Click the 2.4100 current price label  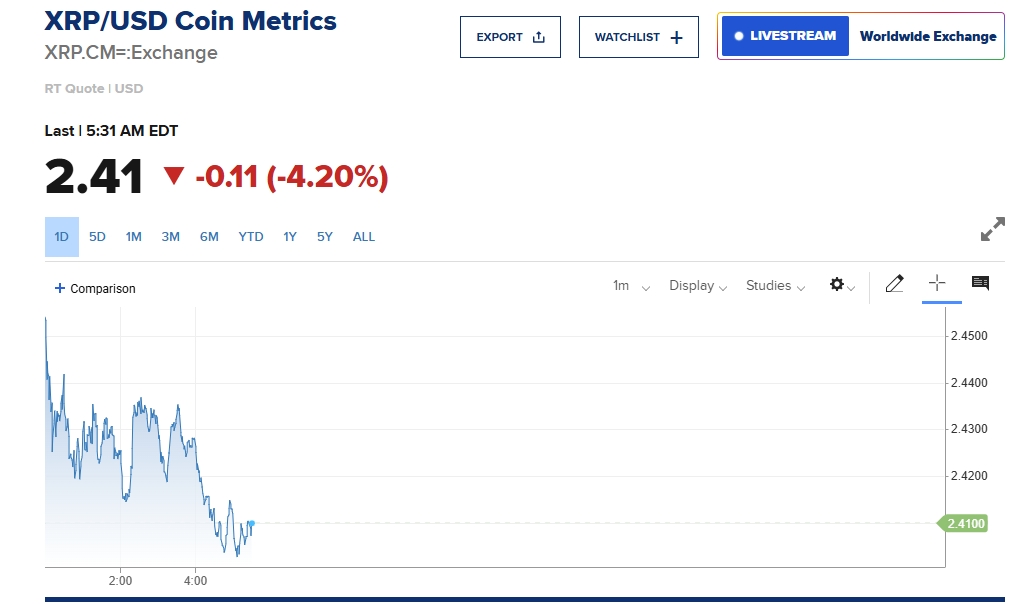962,523
